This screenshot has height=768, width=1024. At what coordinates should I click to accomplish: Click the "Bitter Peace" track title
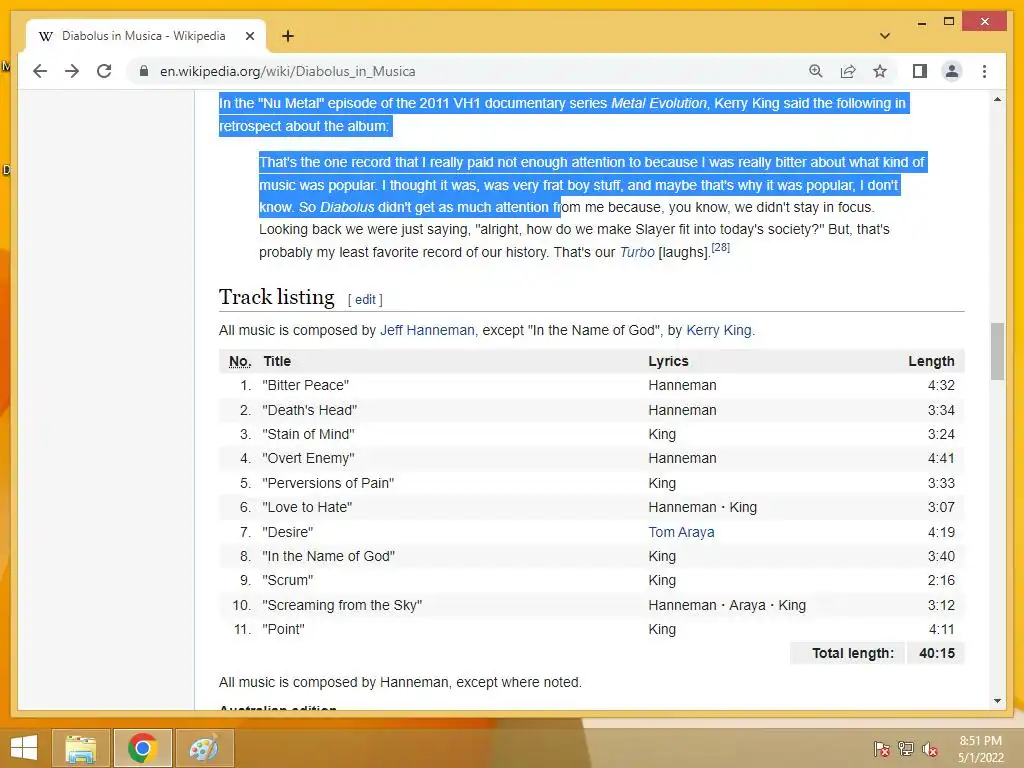click(x=306, y=385)
